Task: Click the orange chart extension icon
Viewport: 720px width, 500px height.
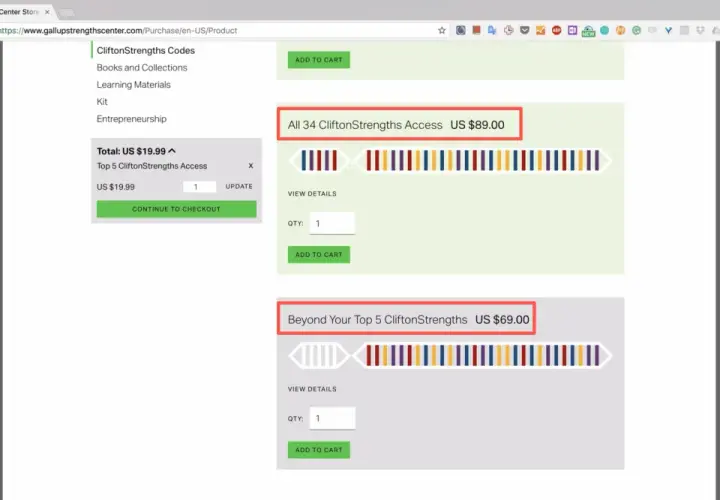Action: [540, 30]
